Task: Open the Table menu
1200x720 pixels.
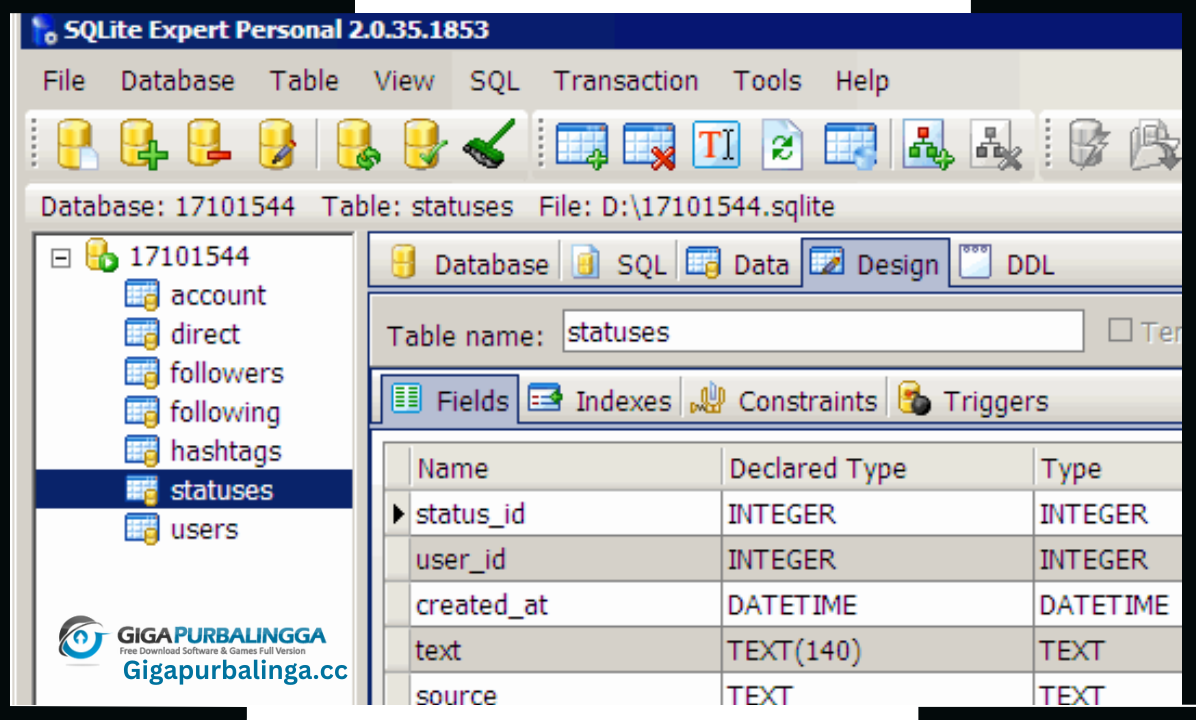Action: [304, 81]
